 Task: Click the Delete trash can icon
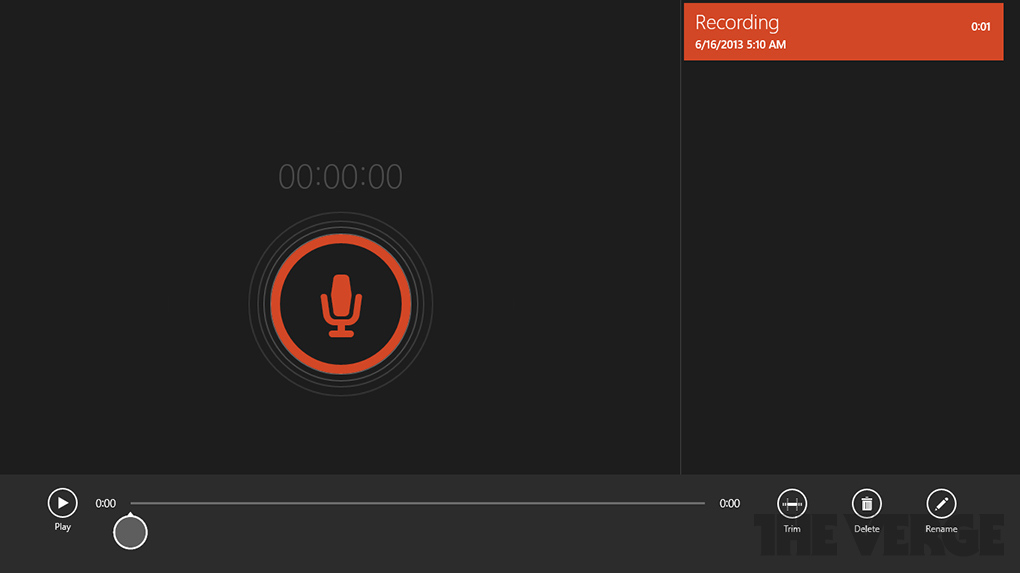[x=867, y=503]
